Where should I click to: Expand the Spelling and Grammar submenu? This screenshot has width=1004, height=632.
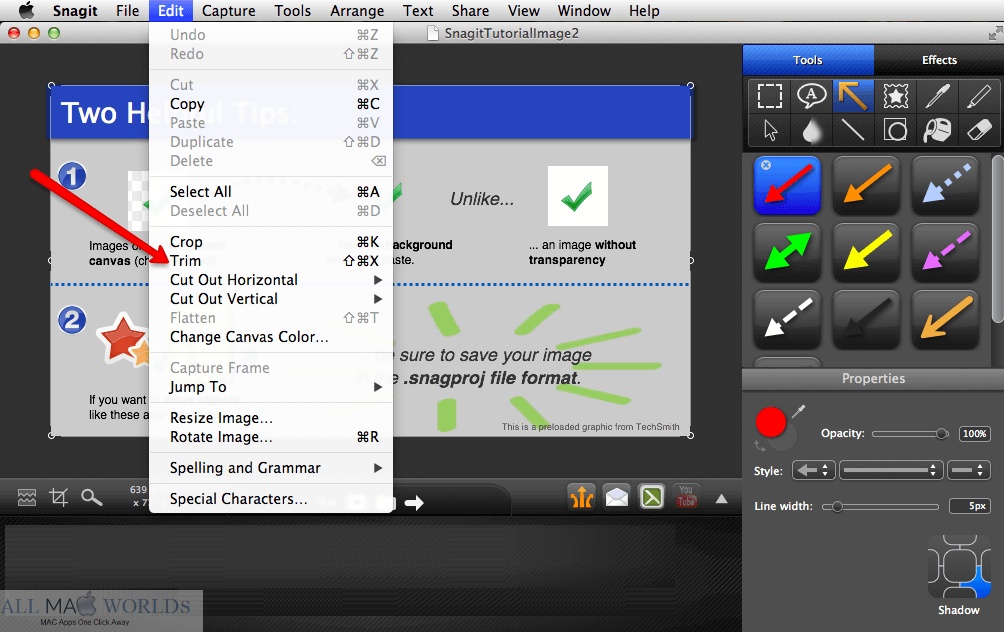[x=271, y=468]
